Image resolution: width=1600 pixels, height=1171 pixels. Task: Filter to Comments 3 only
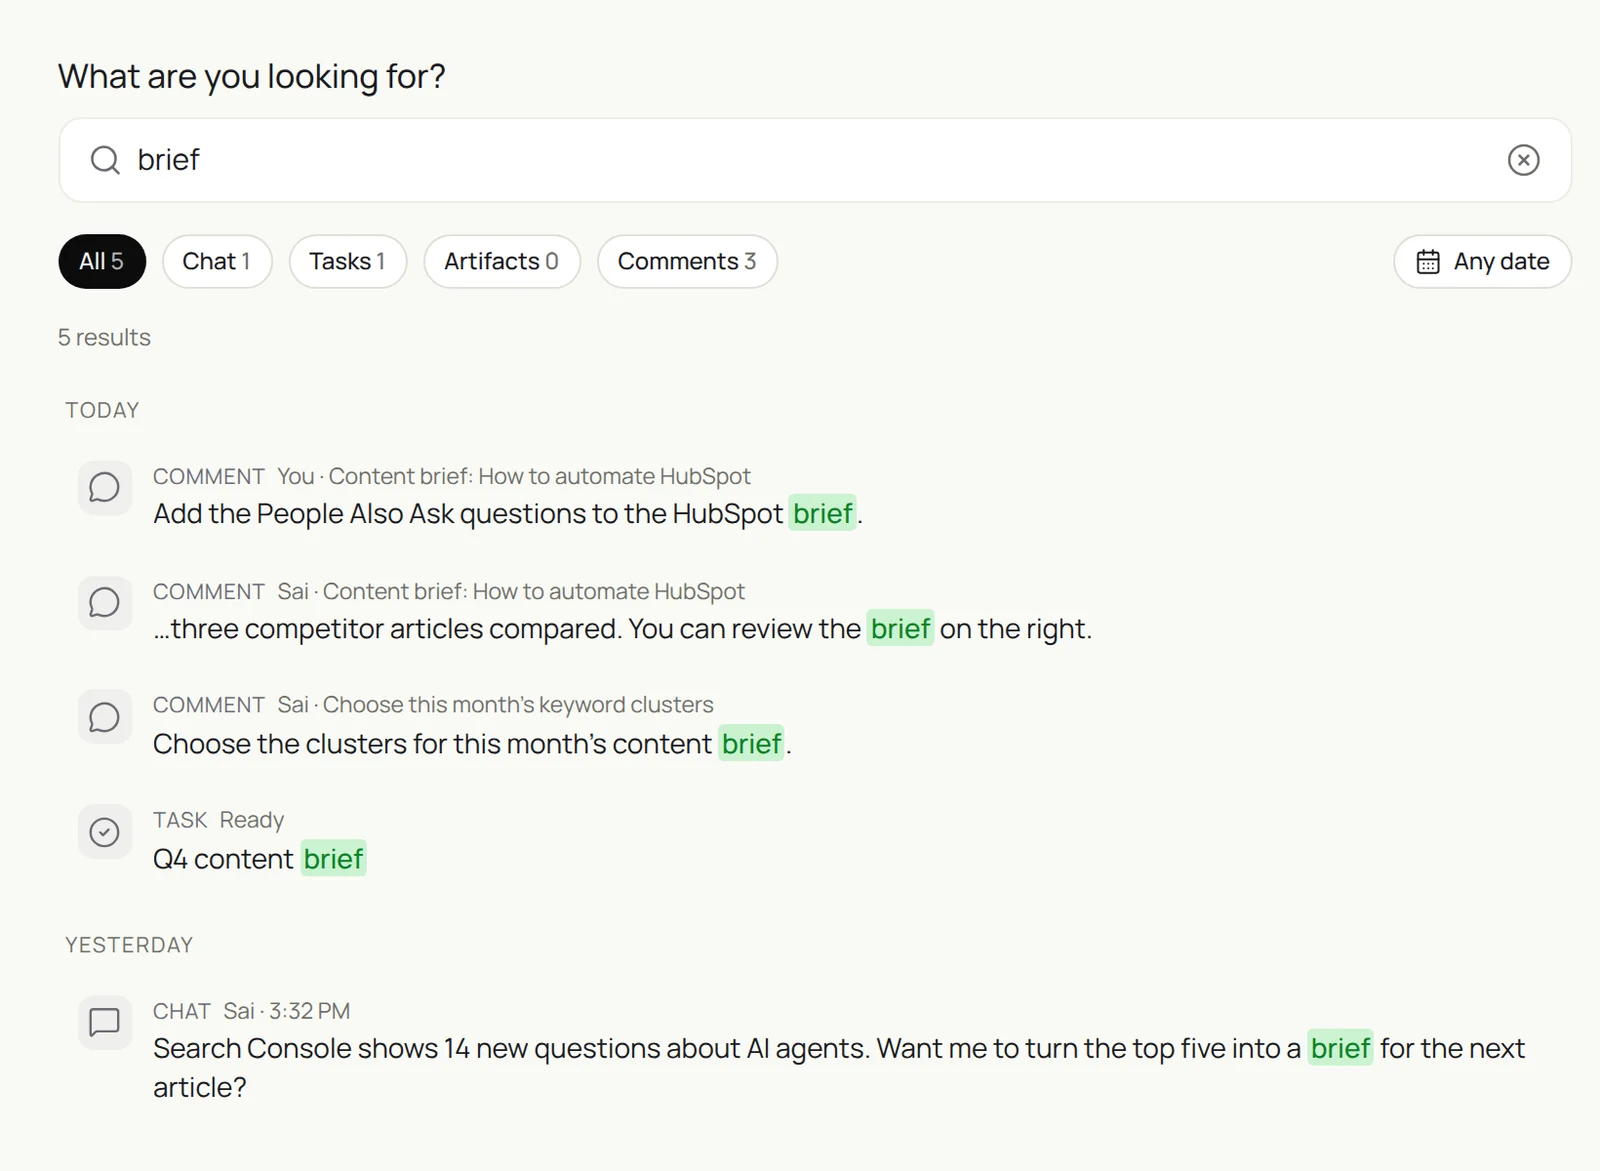[687, 262]
